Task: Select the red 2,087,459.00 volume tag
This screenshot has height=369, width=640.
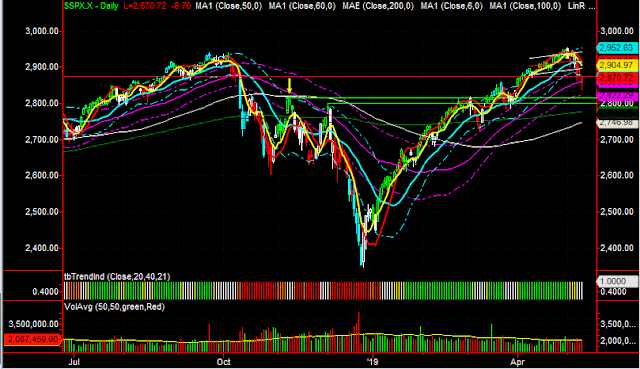Action: click(x=32, y=339)
